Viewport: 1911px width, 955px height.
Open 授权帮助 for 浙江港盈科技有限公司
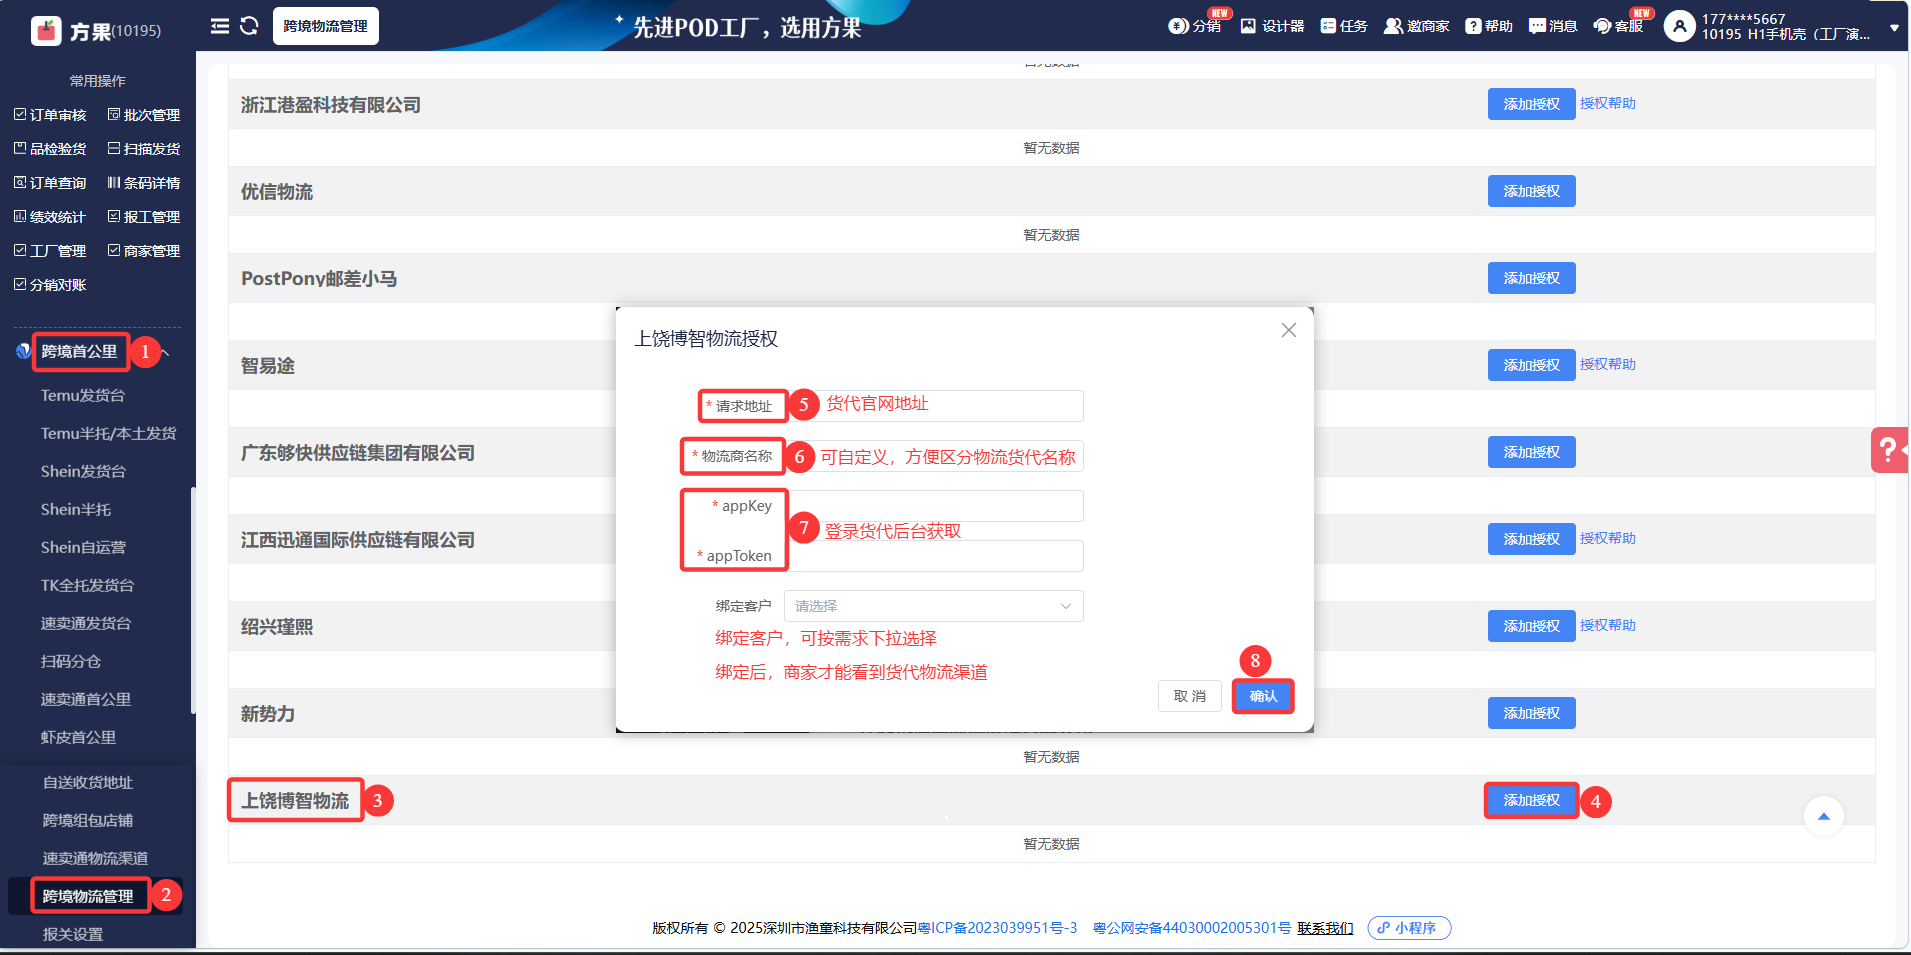(x=1608, y=104)
